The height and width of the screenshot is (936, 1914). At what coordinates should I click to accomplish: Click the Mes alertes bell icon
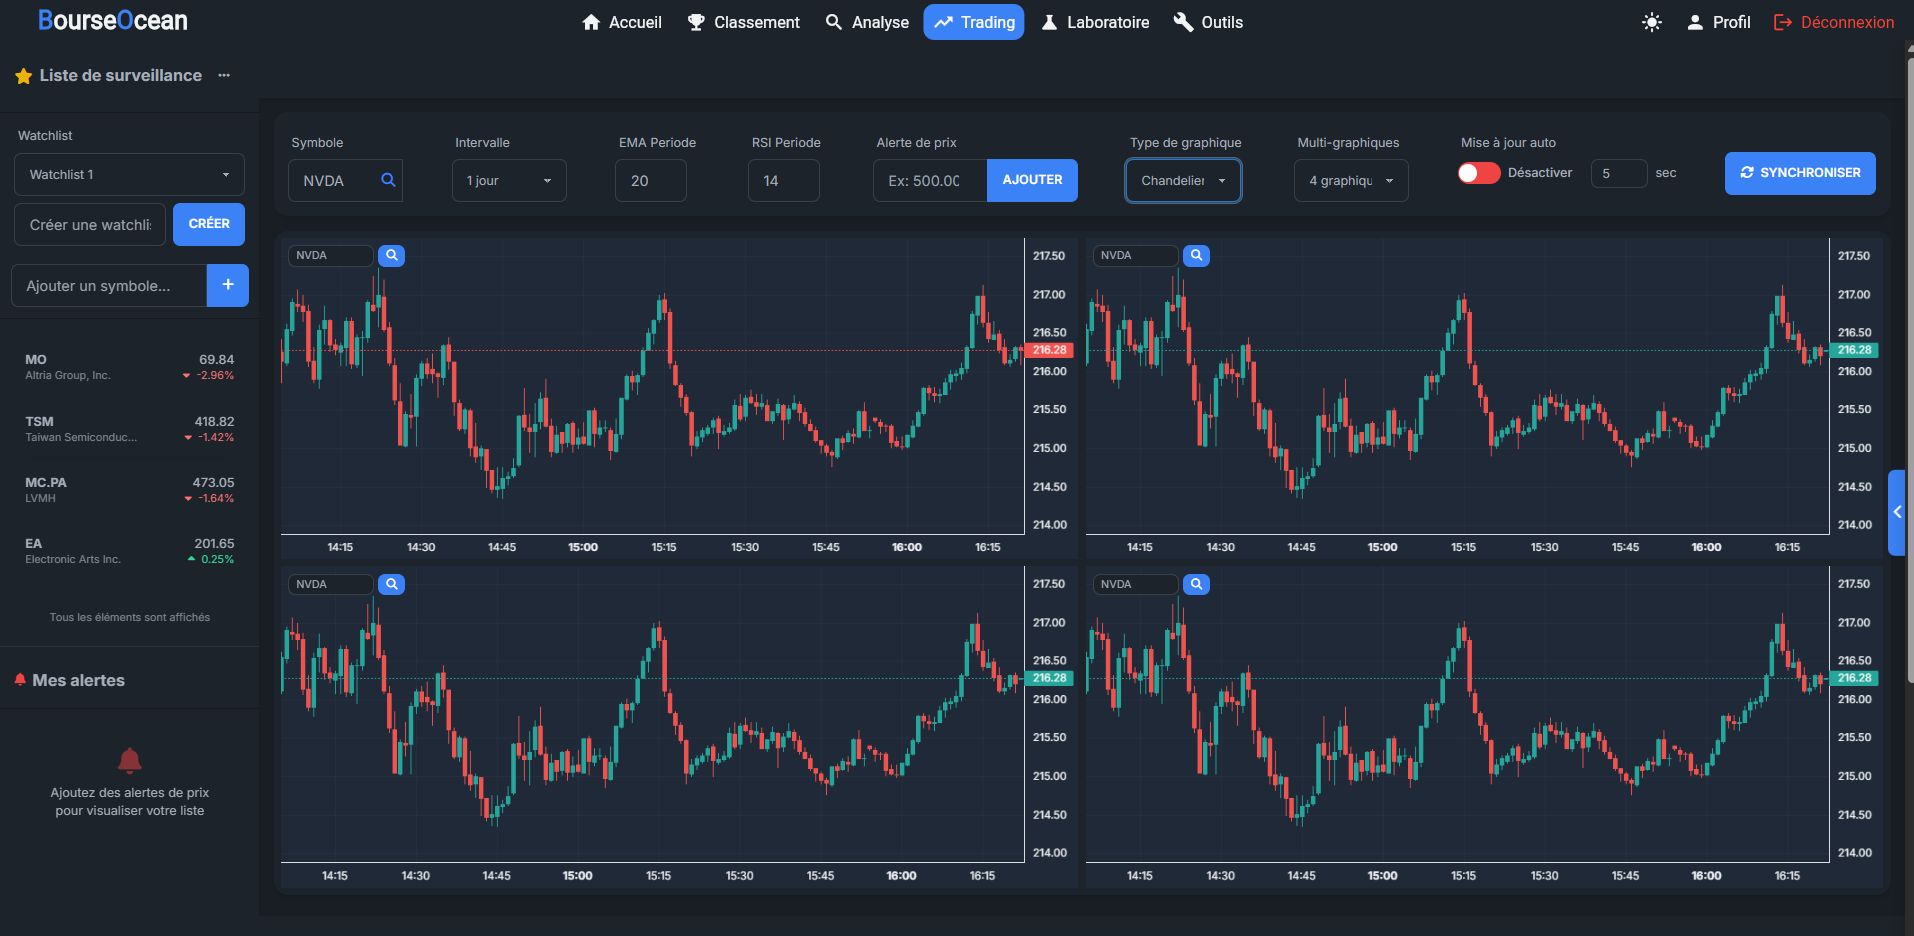pos(20,680)
